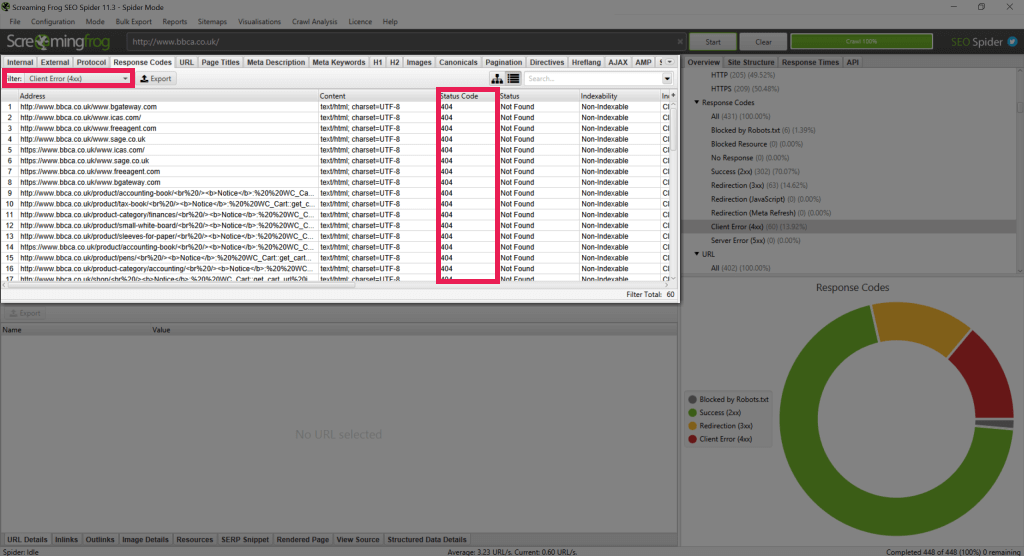Click the upper Export button

[155, 78]
